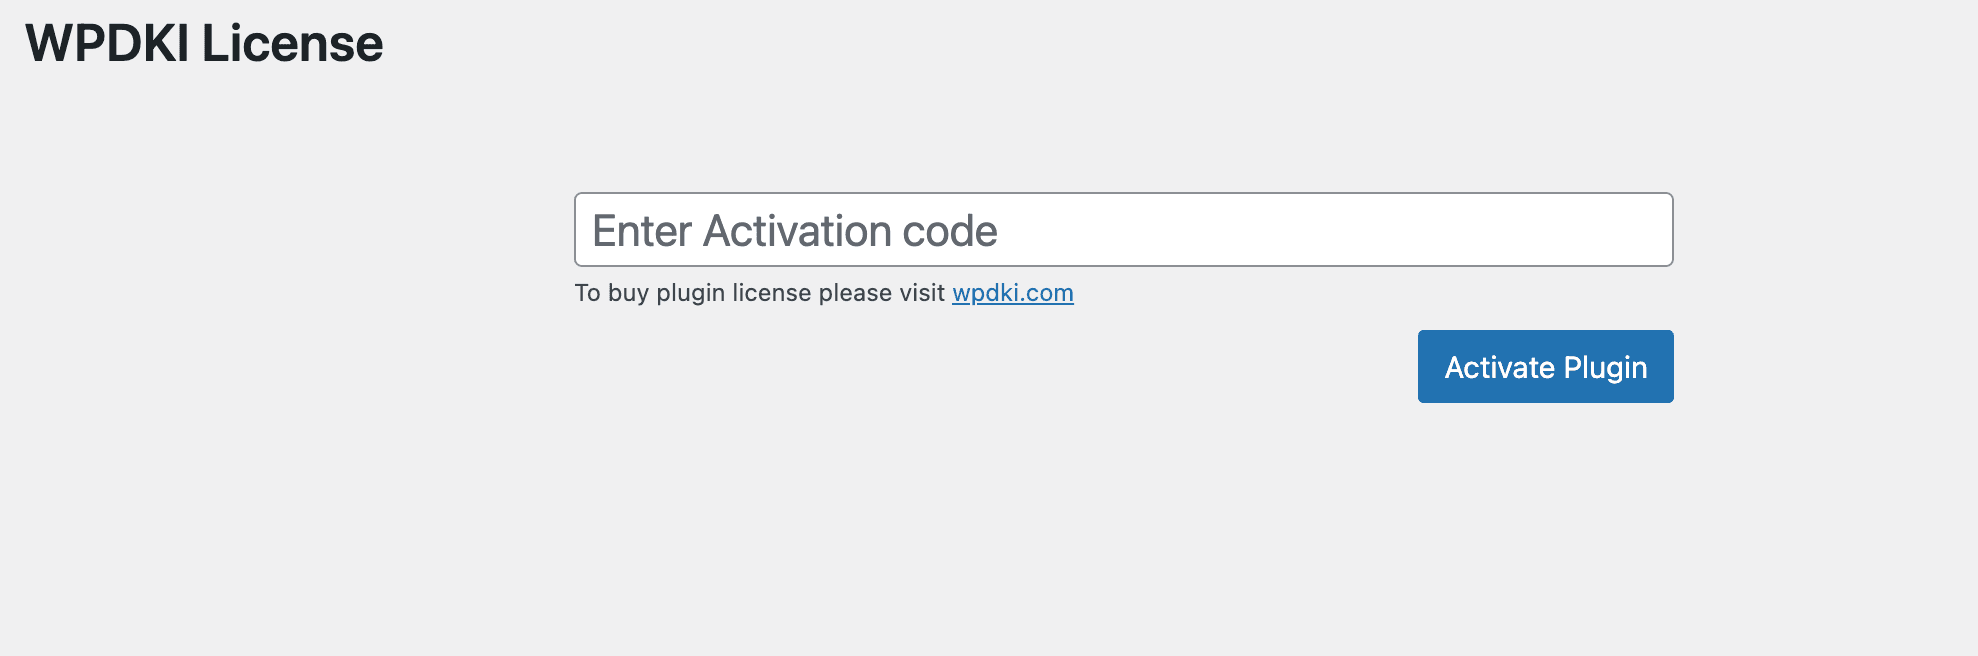Click the middle of the activation code box
Viewport: 1978px width, 656px height.
(1124, 230)
